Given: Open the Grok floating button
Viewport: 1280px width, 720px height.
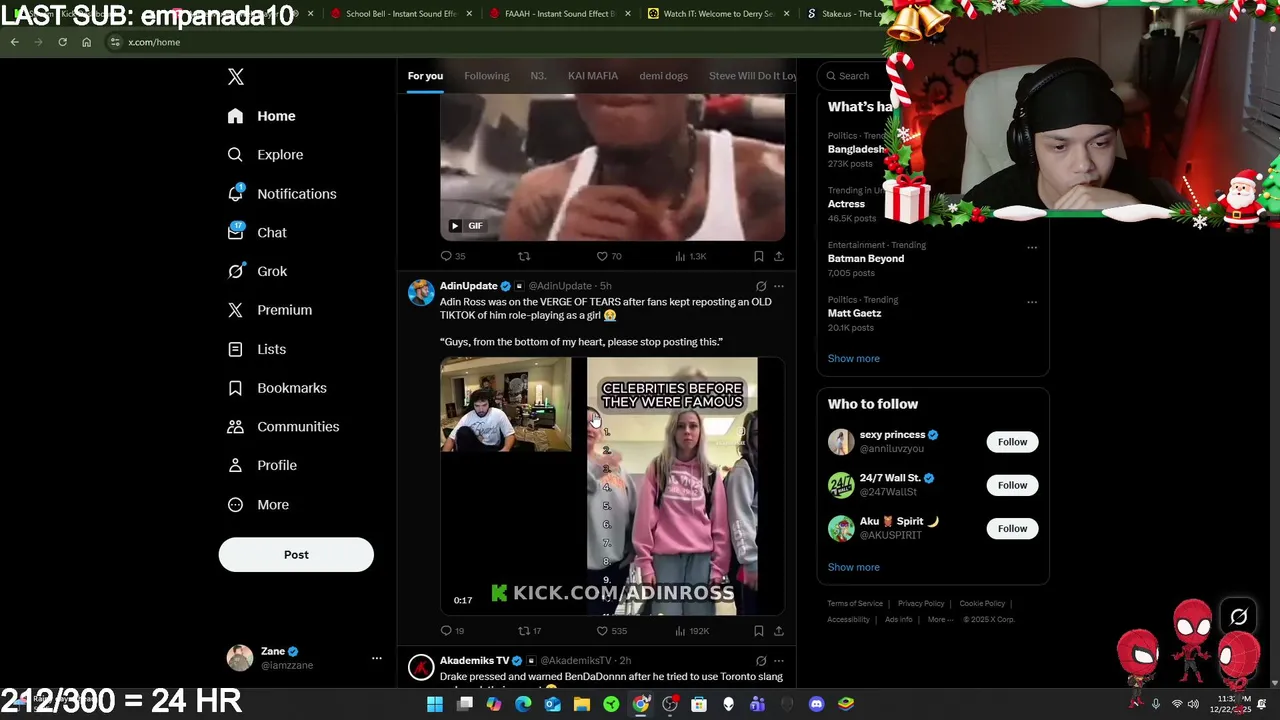Looking at the screenshot, I should pyautogui.click(x=1238, y=617).
